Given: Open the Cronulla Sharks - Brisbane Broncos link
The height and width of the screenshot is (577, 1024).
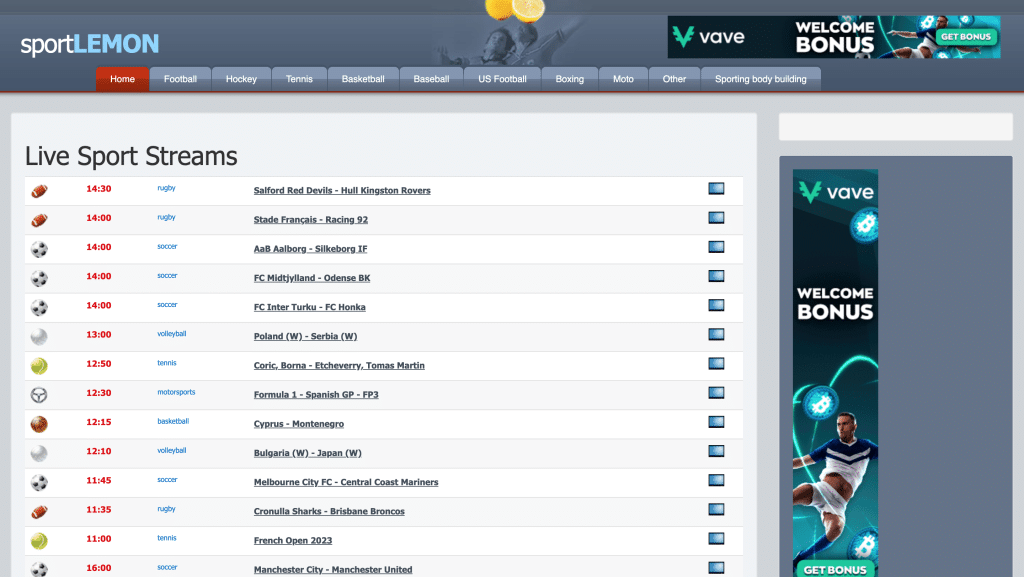Looking at the screenshot, I should (x=329, y=511).
